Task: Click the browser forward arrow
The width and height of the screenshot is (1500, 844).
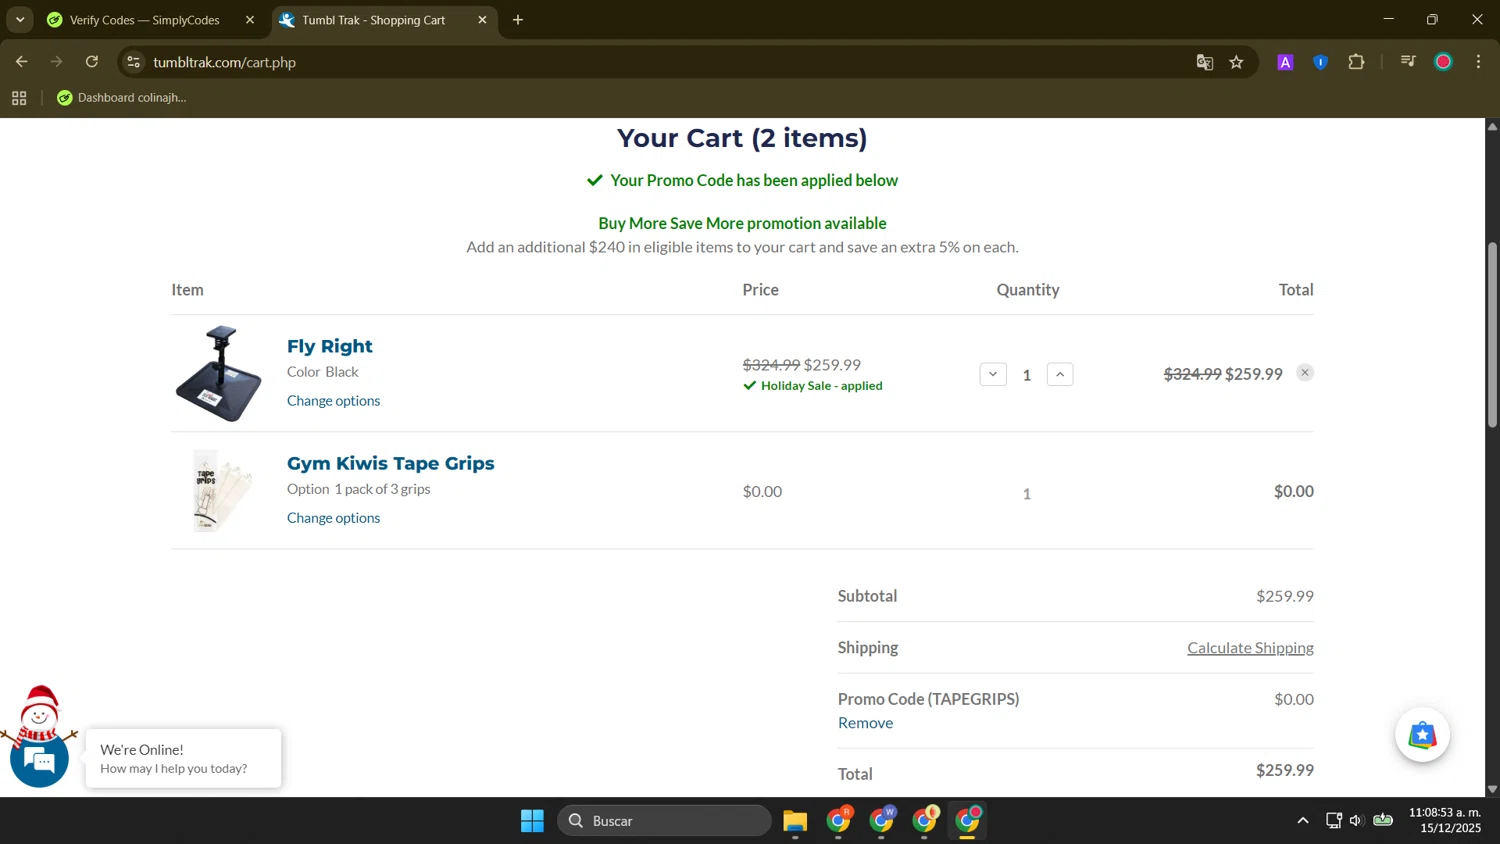Action: tap(56, 62)
